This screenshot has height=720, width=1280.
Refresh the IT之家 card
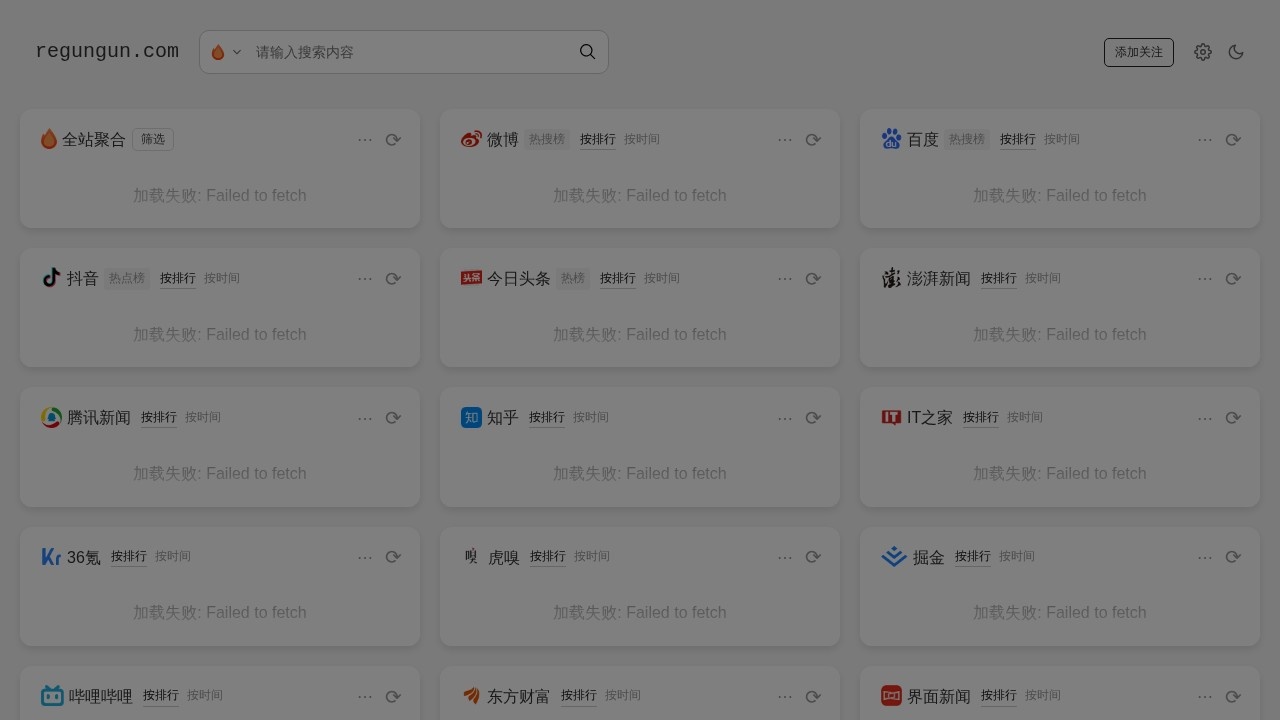[1233, 418]
